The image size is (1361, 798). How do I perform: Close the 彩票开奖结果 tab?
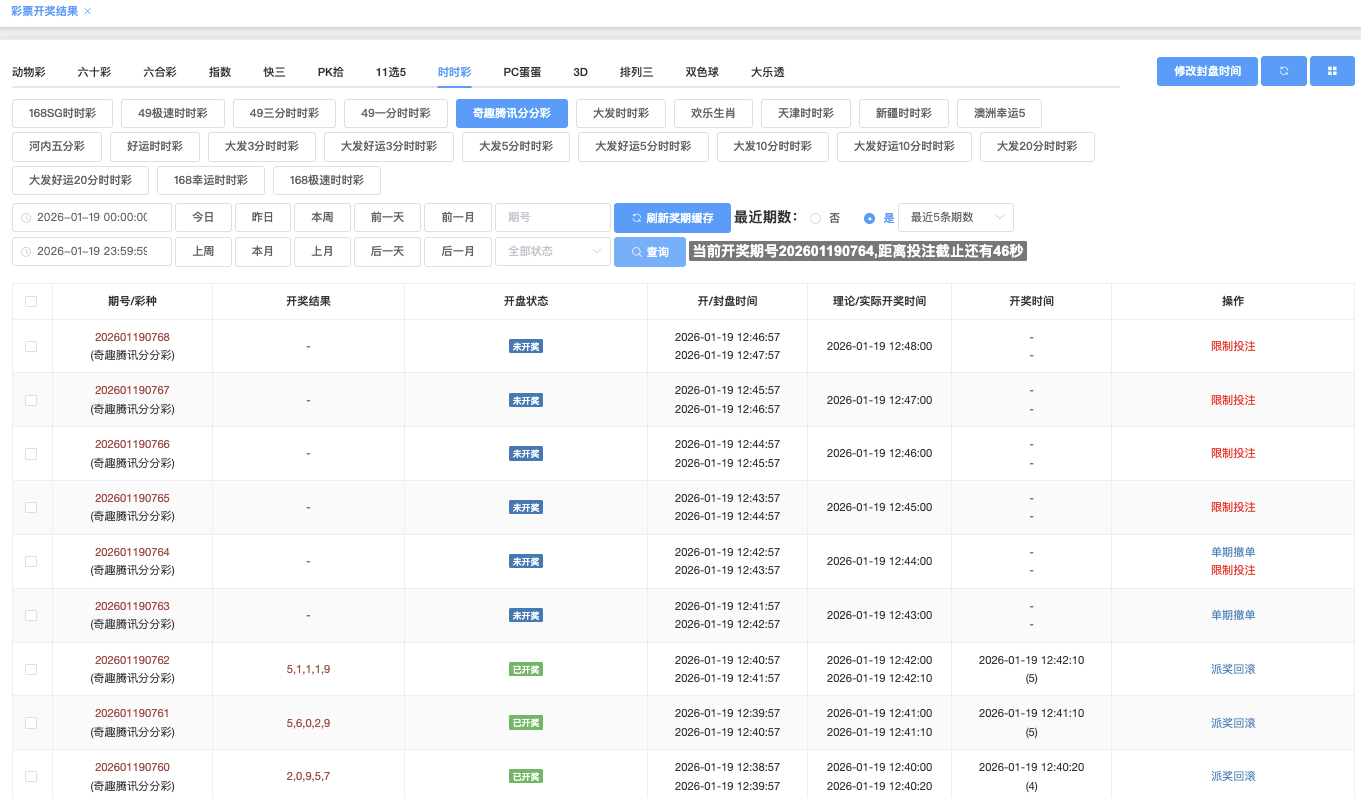pyautogui.click(x=88, y=11)
